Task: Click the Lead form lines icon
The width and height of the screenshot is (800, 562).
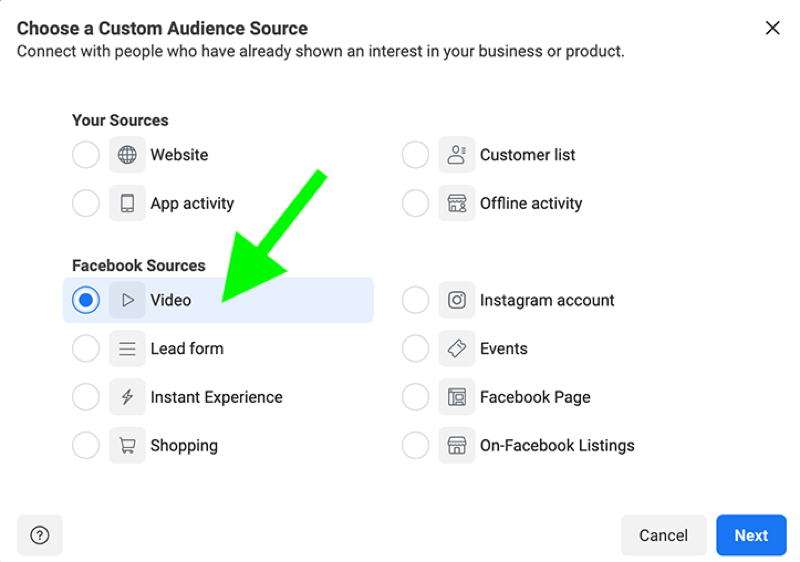Action: tap(127, 348)
